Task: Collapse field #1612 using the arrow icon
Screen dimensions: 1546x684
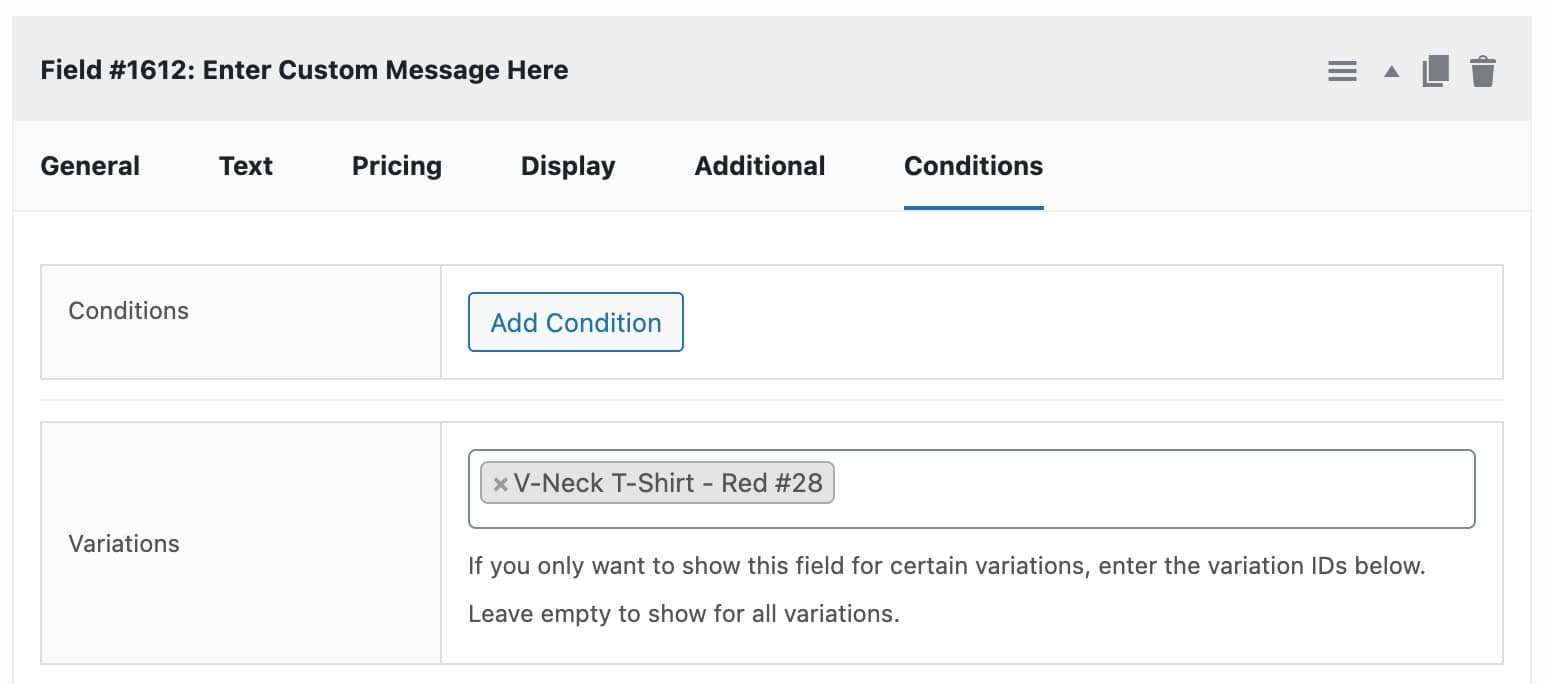Action: coord(1390,70)
